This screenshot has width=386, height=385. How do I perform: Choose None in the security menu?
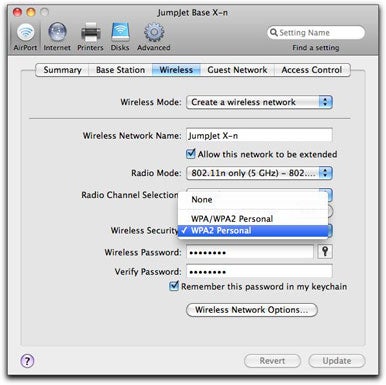[253, 200]
